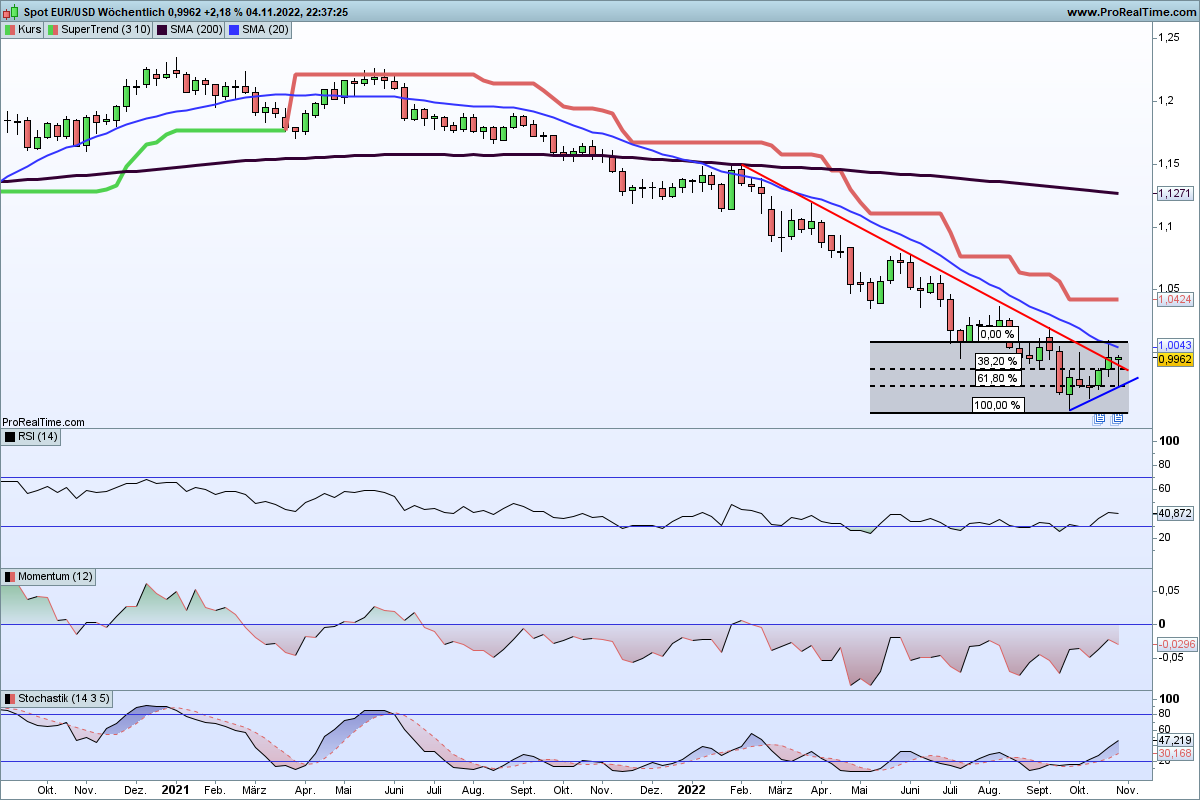Select the Kurs legend tab
The height and width of the screenshot is (800, 1200).
pos(25,30)
